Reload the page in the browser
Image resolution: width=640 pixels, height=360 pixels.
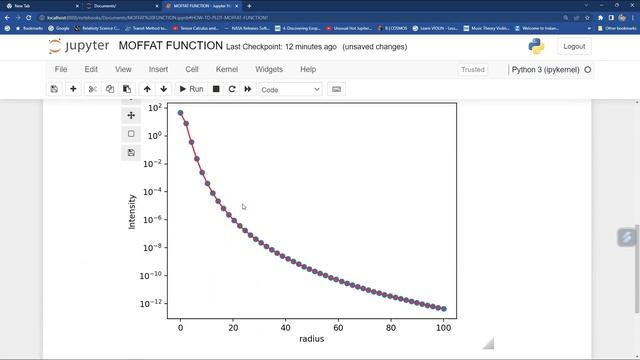(x=29, y=18)
